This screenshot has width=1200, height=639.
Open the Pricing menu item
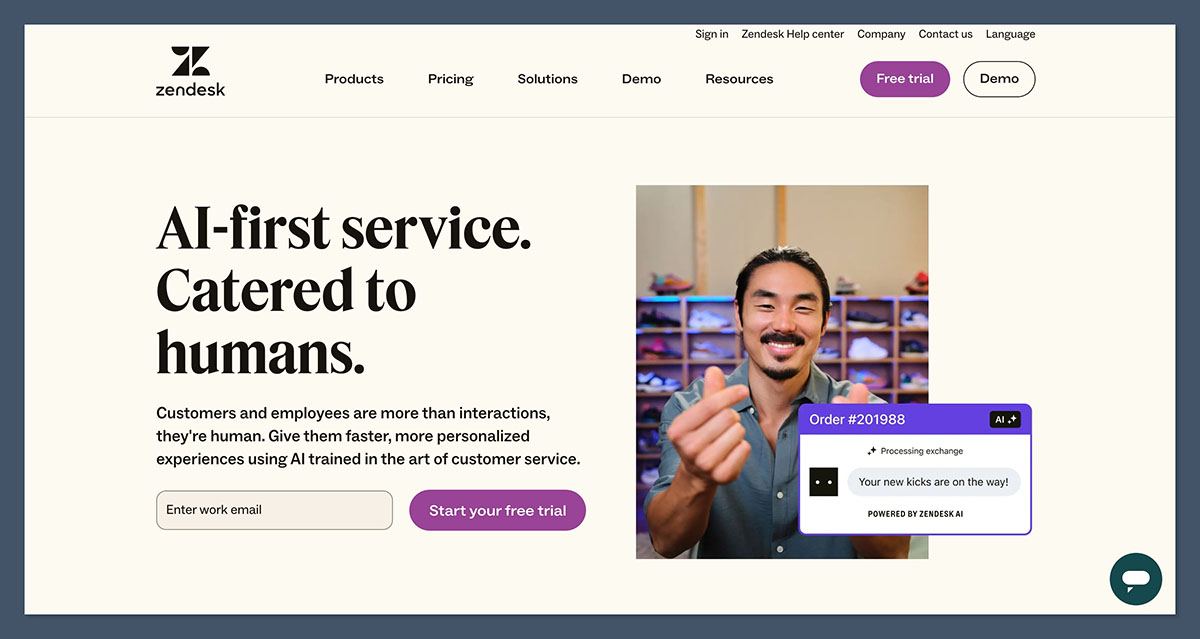(x=451, y=79)
